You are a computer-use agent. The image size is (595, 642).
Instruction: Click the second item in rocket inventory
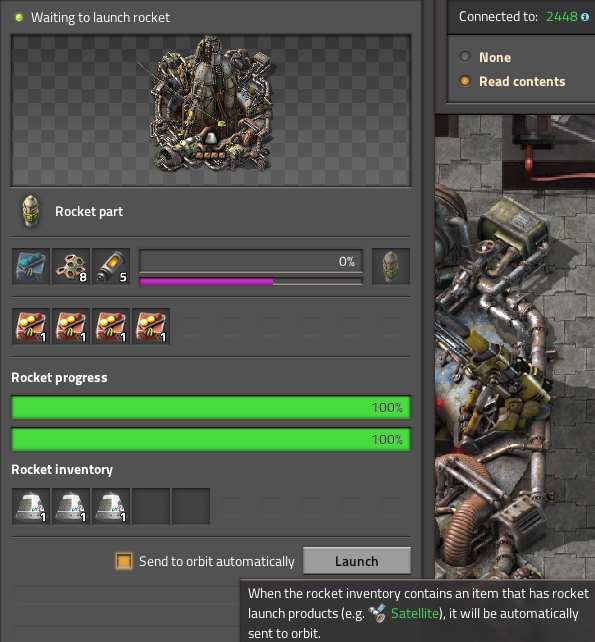point(71,506)
